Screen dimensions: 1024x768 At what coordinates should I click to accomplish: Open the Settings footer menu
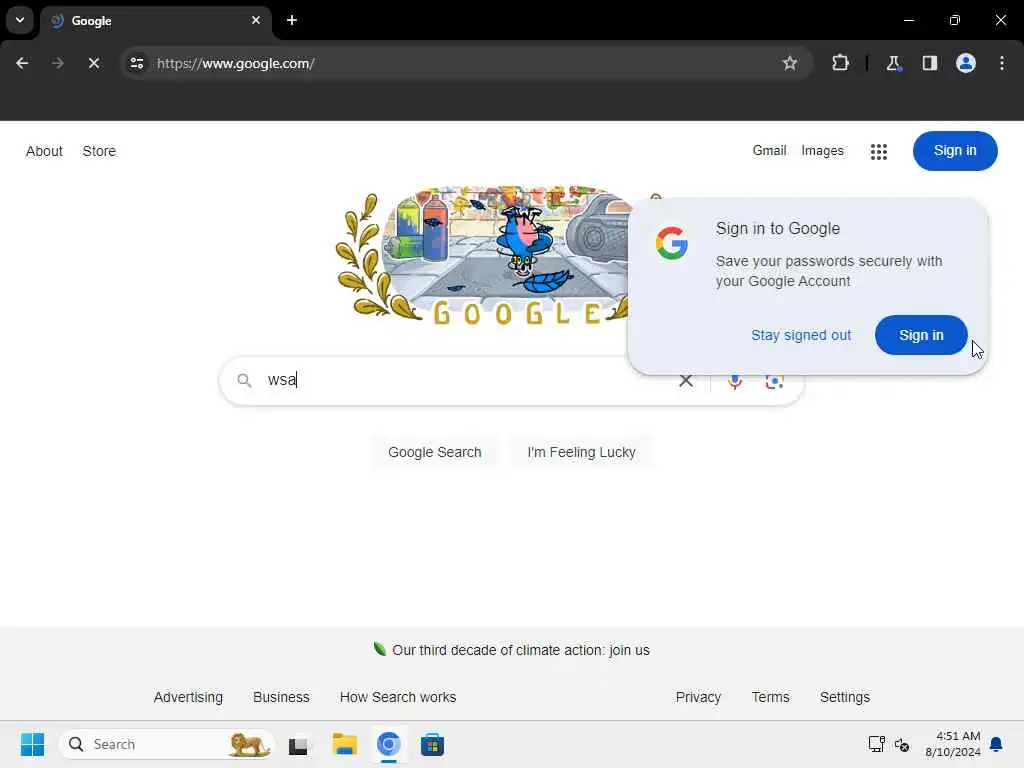click(844, 697)
